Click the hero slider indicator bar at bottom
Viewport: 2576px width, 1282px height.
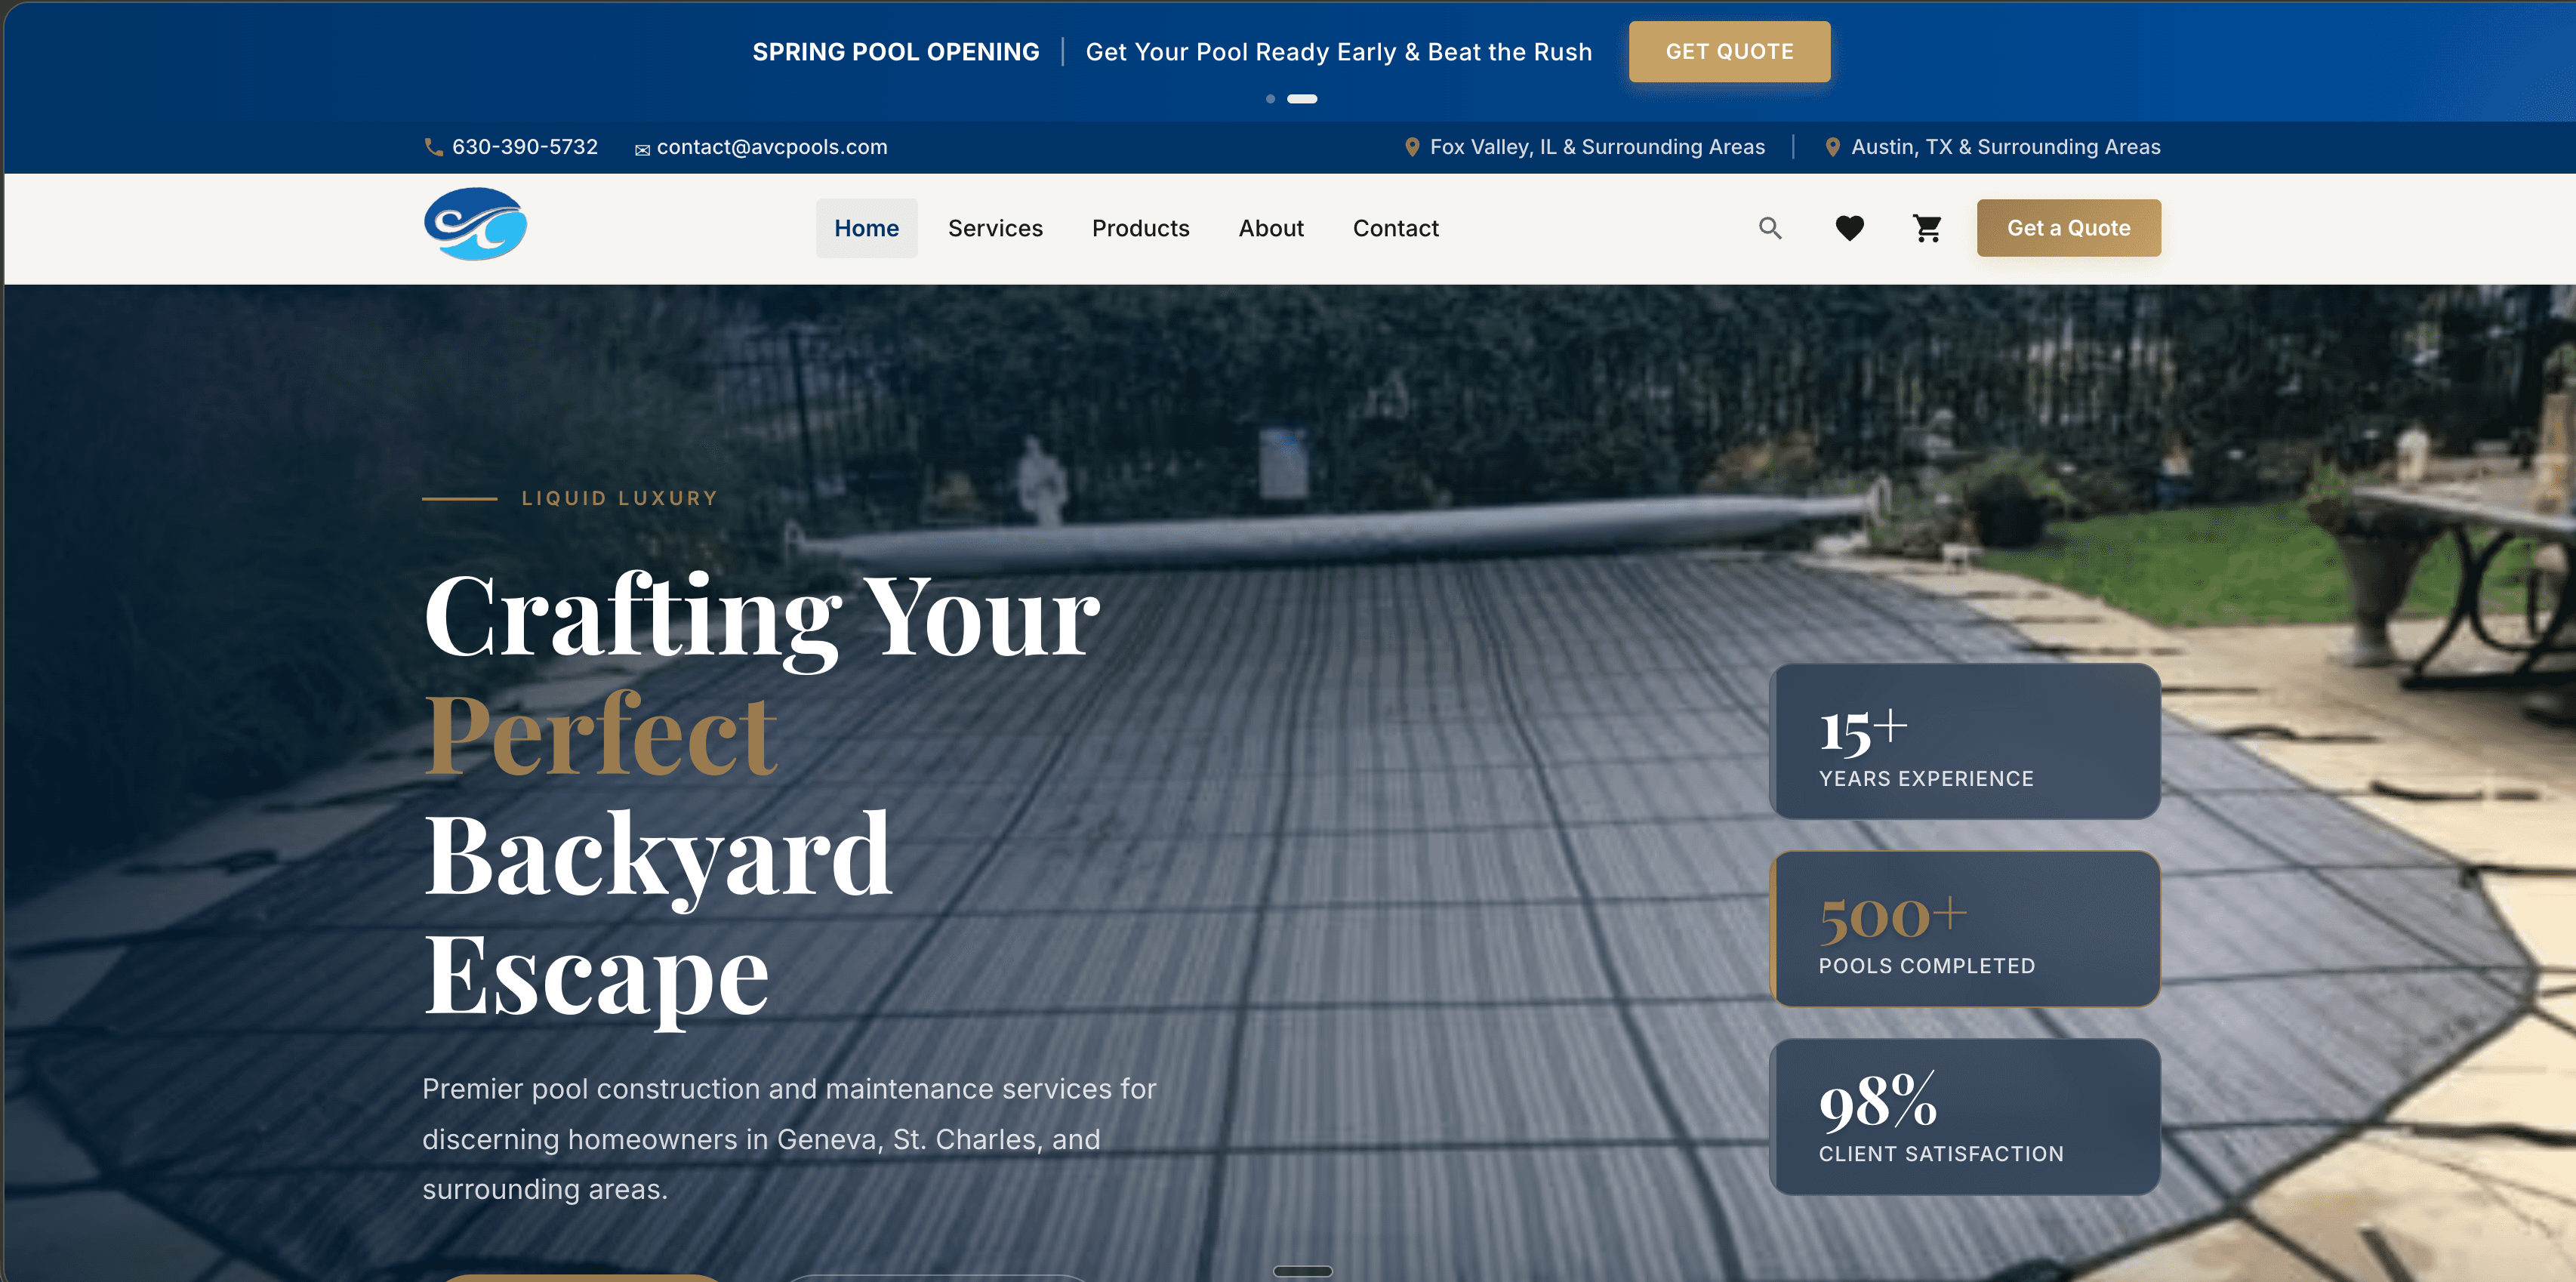click(x=1302, y=1271)
